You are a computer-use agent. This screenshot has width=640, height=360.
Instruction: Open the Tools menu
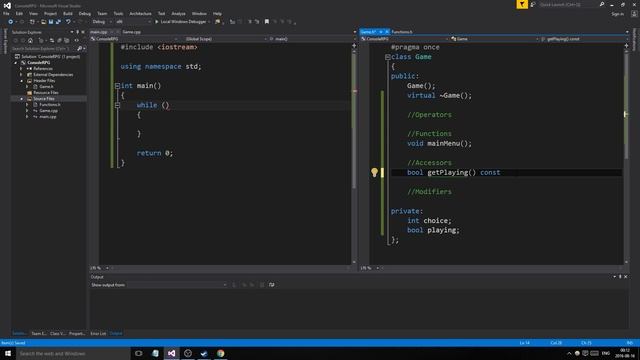[x=118, y=13]
